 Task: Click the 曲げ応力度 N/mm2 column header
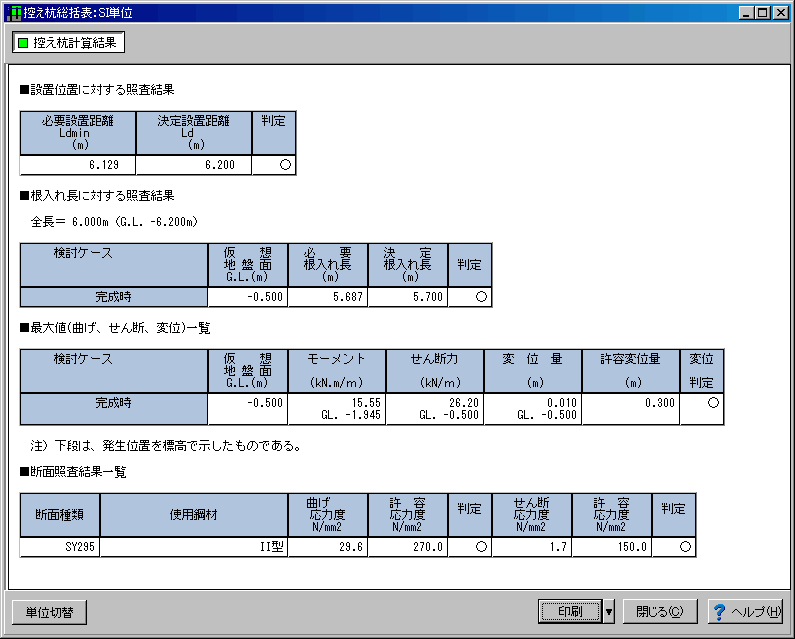point(328,515)
